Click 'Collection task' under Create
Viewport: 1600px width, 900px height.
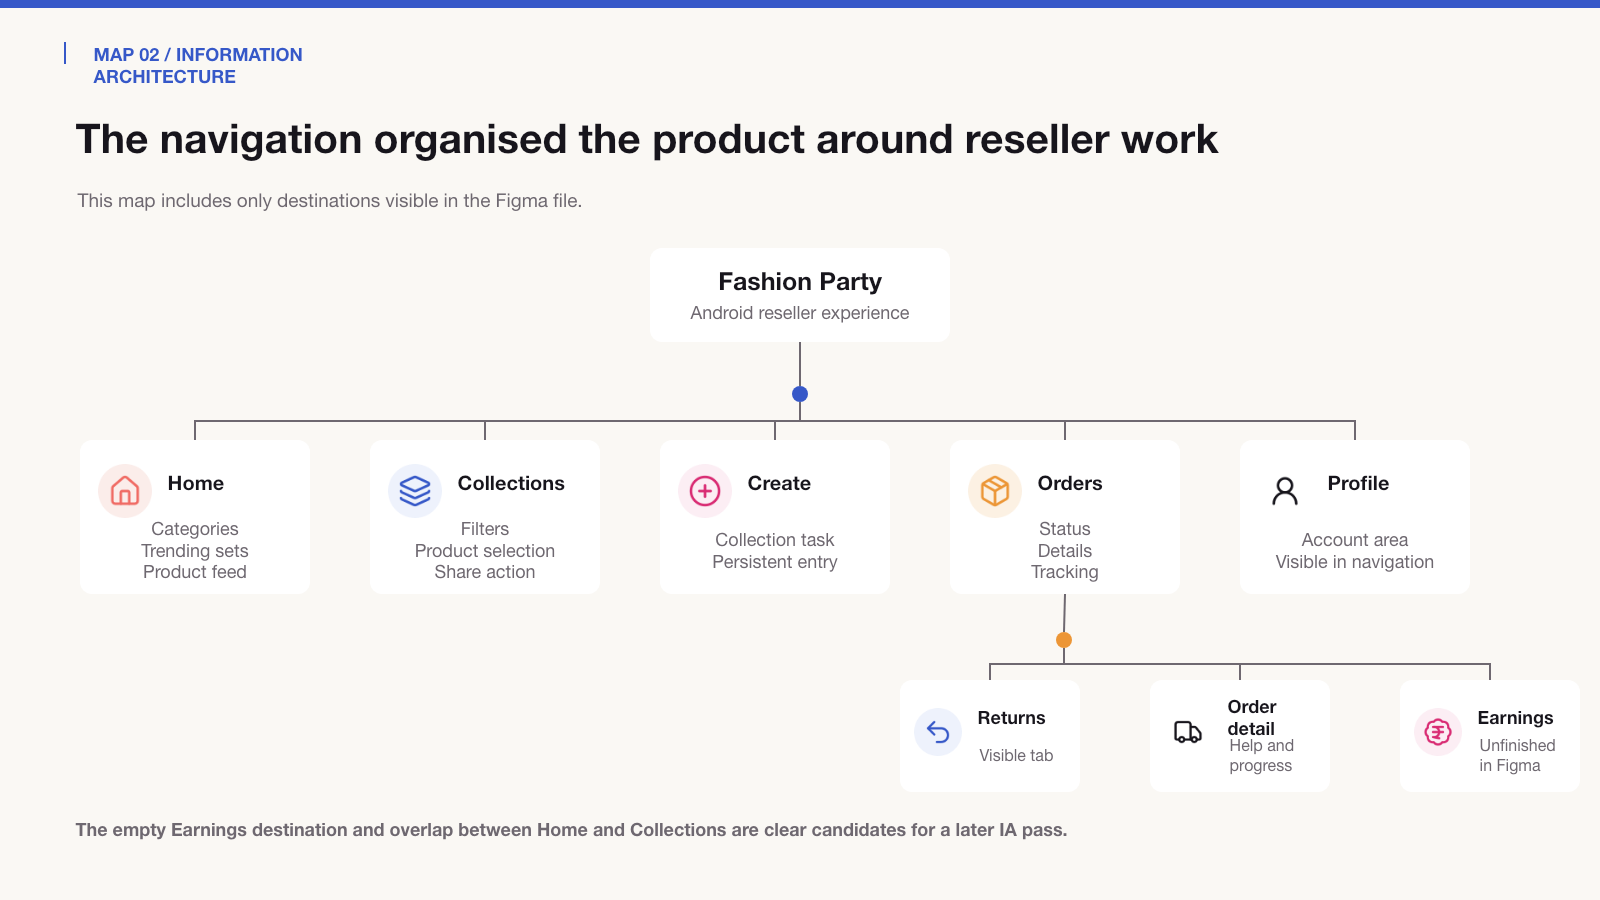coord(775,540)
